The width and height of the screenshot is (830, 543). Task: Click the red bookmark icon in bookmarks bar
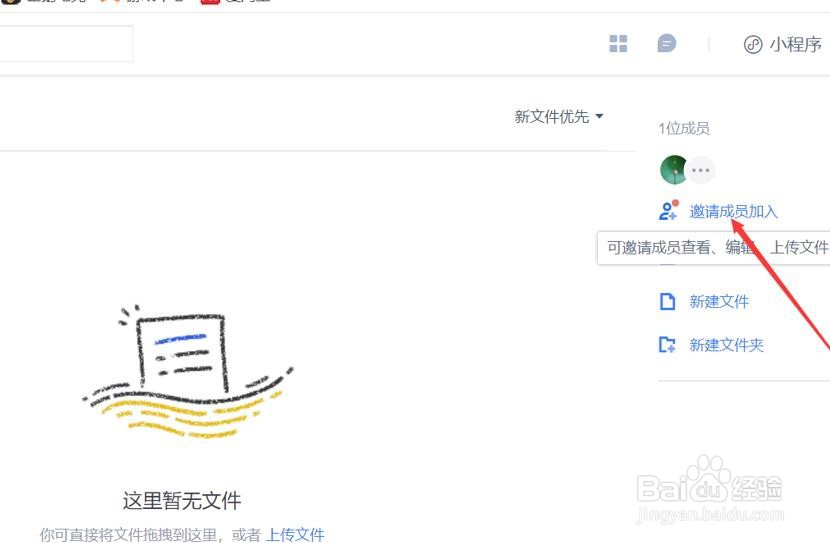(x=210, y=2)
